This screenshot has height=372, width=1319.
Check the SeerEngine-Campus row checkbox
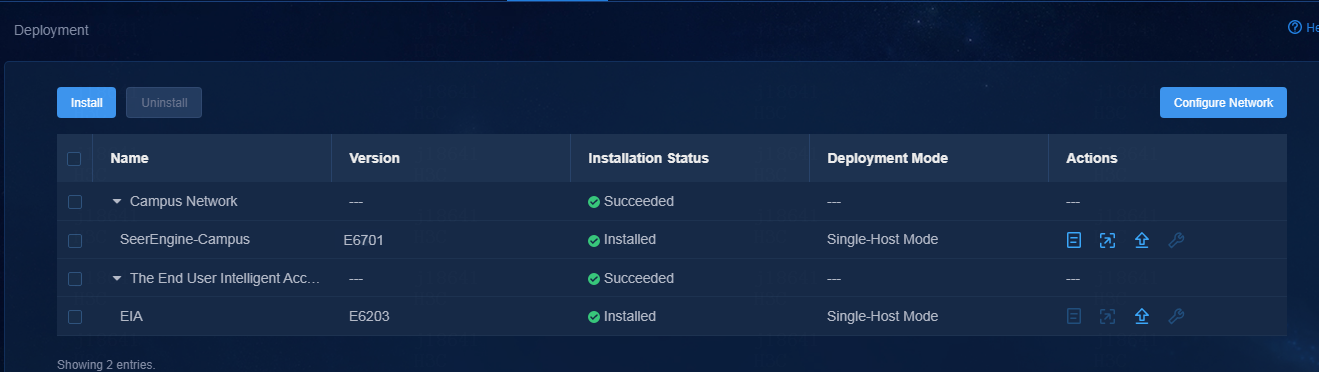tap(74, 240)
